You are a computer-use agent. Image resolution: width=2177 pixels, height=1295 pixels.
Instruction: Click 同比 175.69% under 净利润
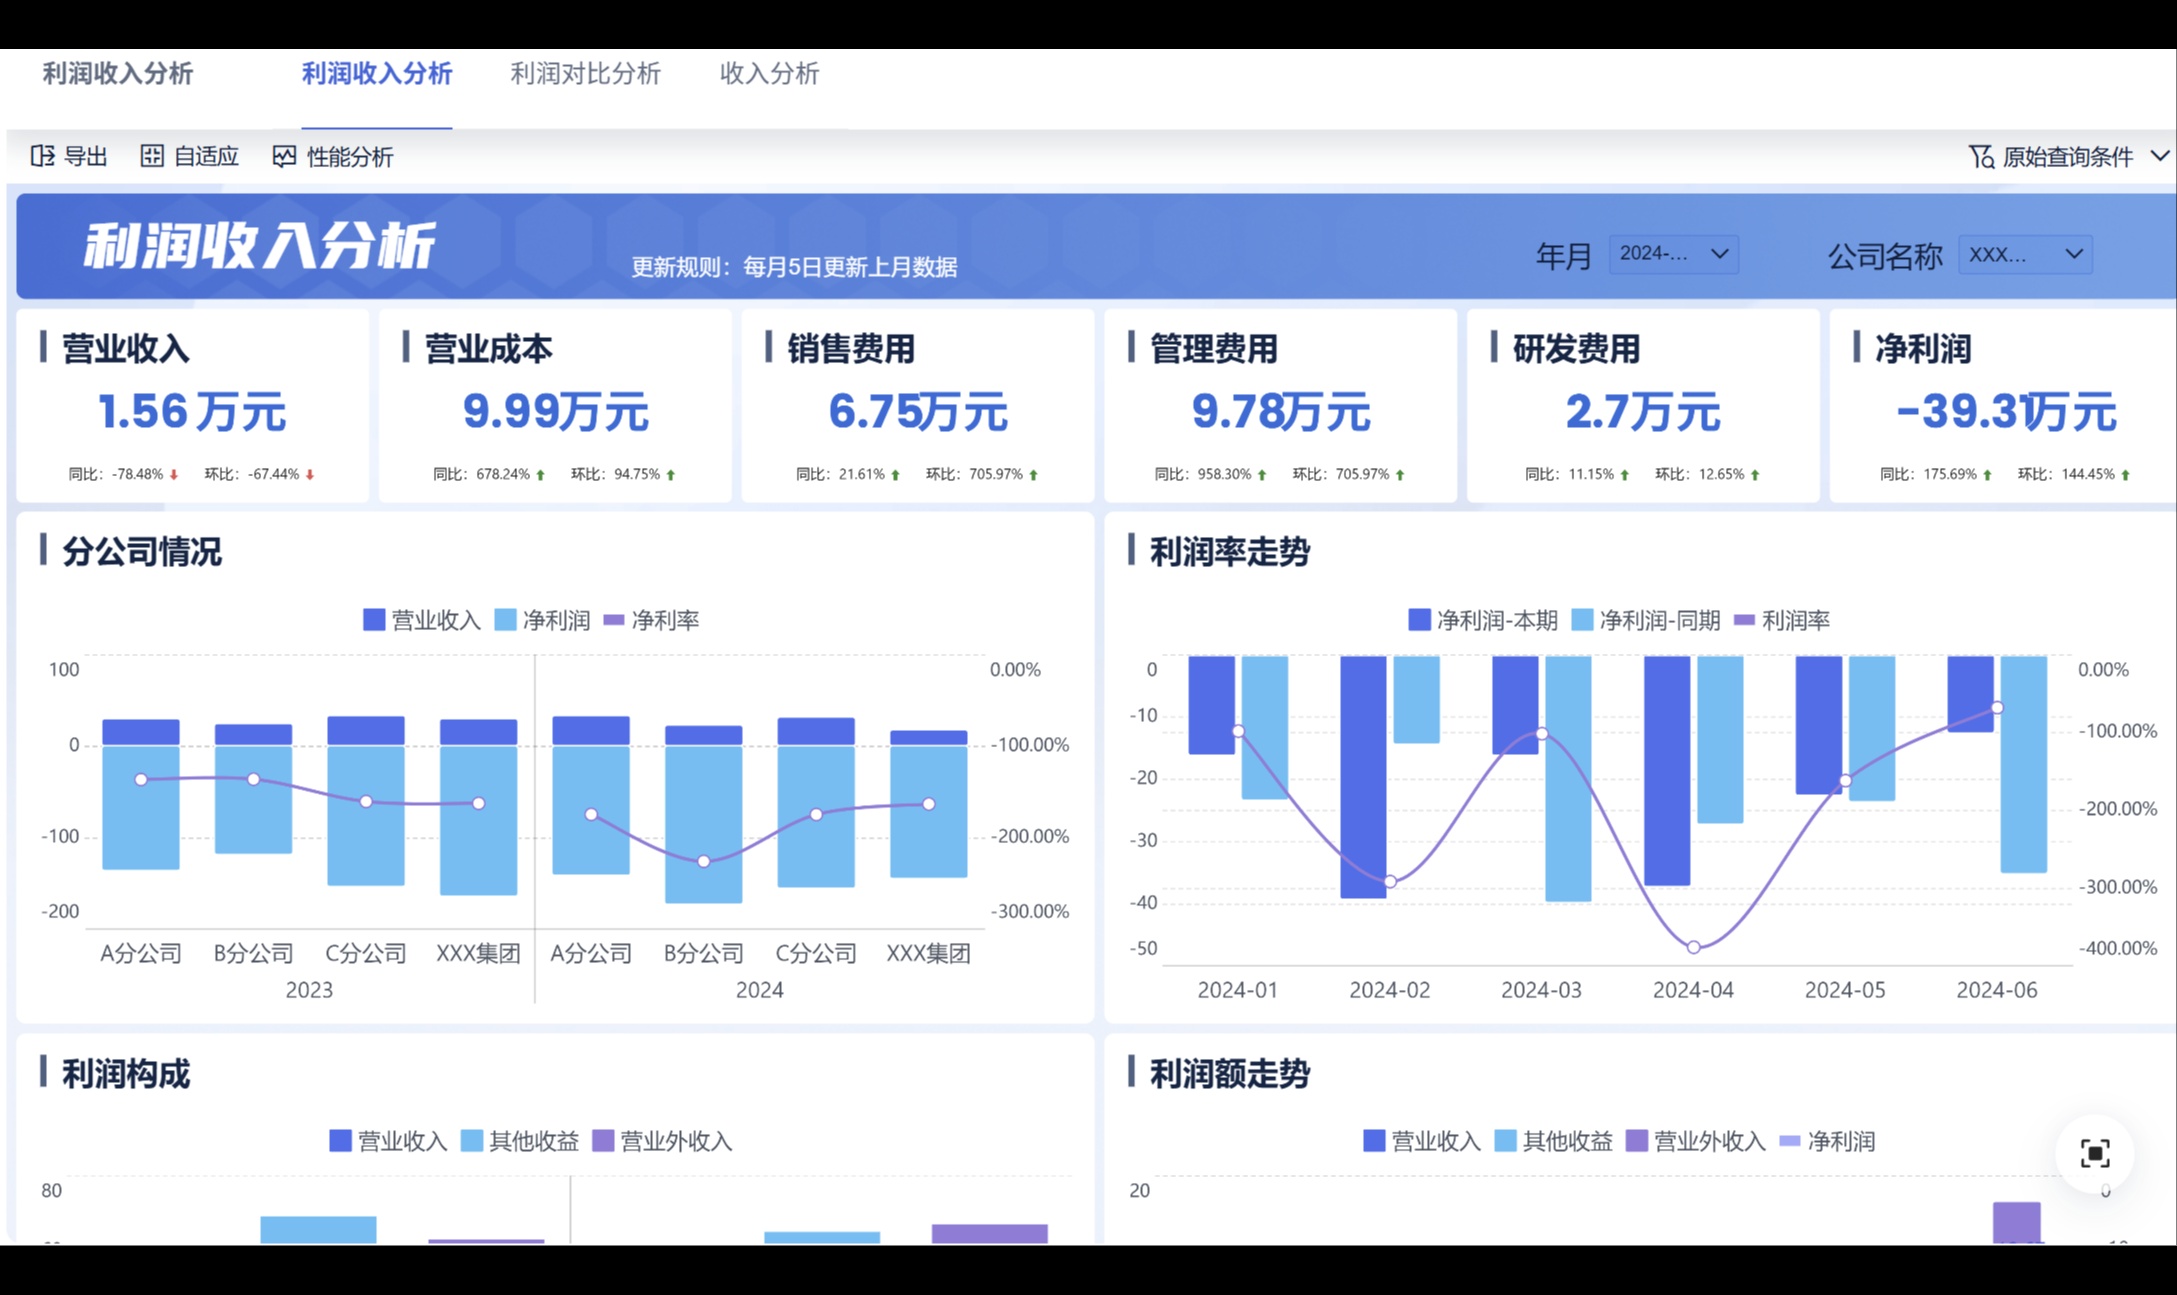pyautogui.click(x=1936, y=474)
